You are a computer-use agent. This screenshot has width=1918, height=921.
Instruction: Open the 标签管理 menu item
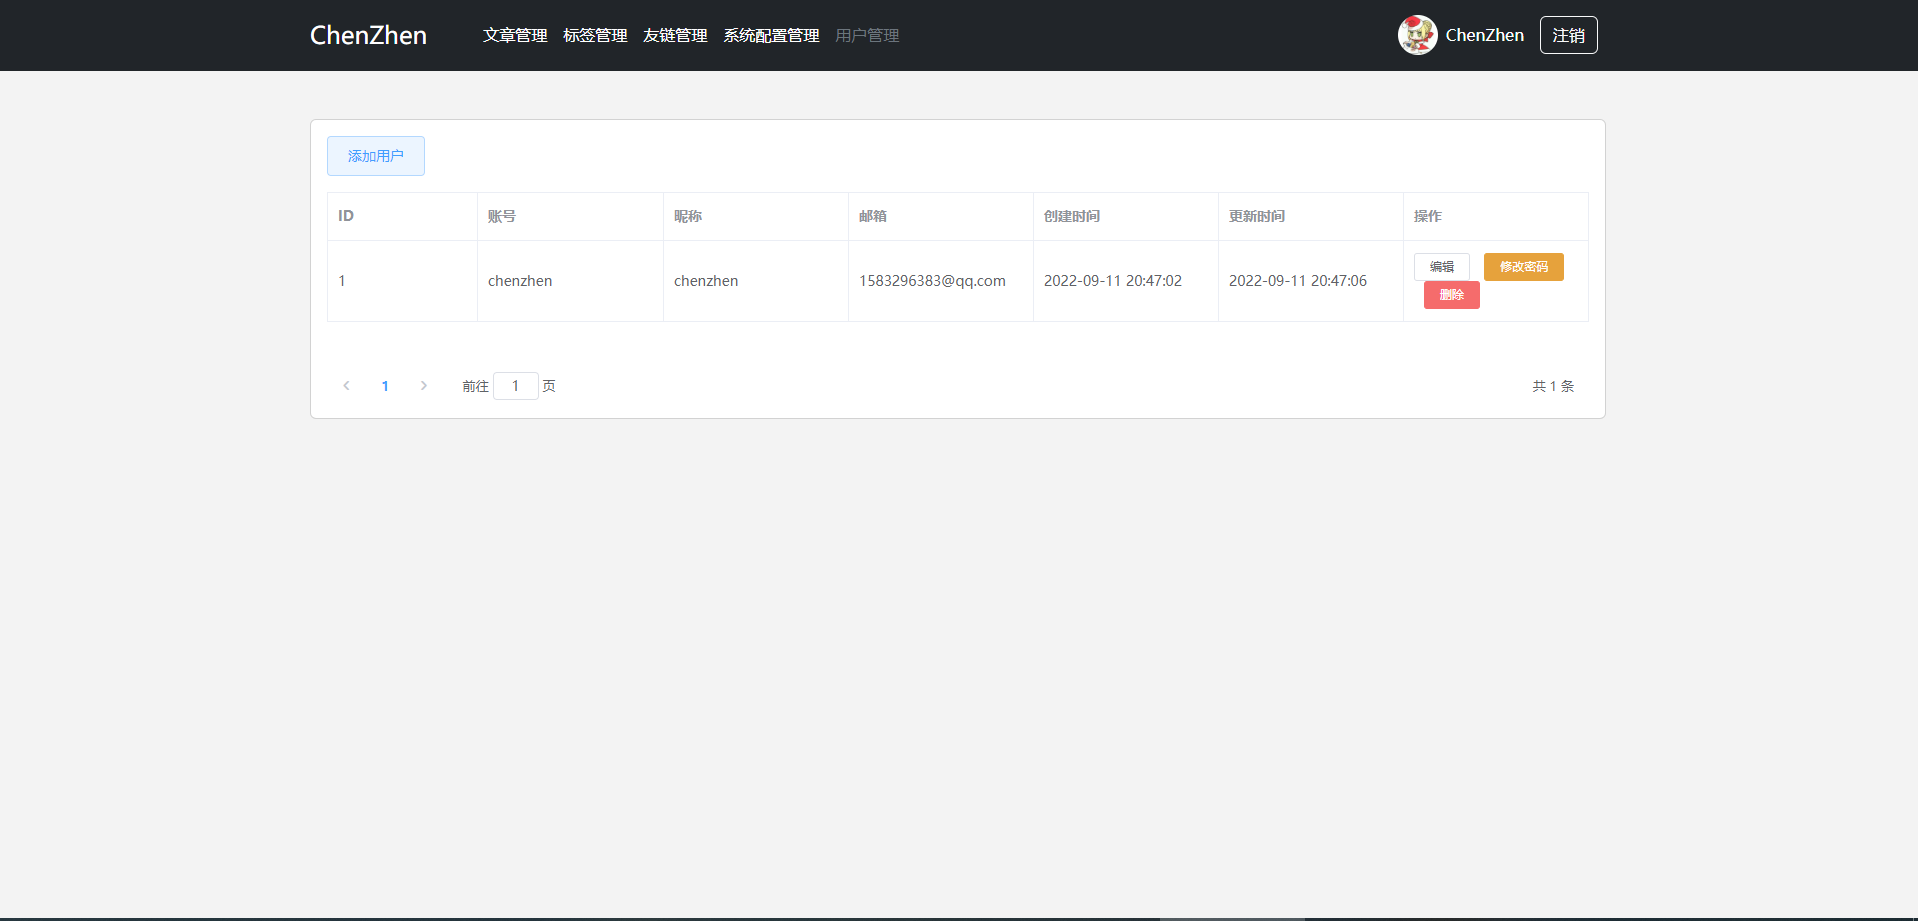(595, 35)
